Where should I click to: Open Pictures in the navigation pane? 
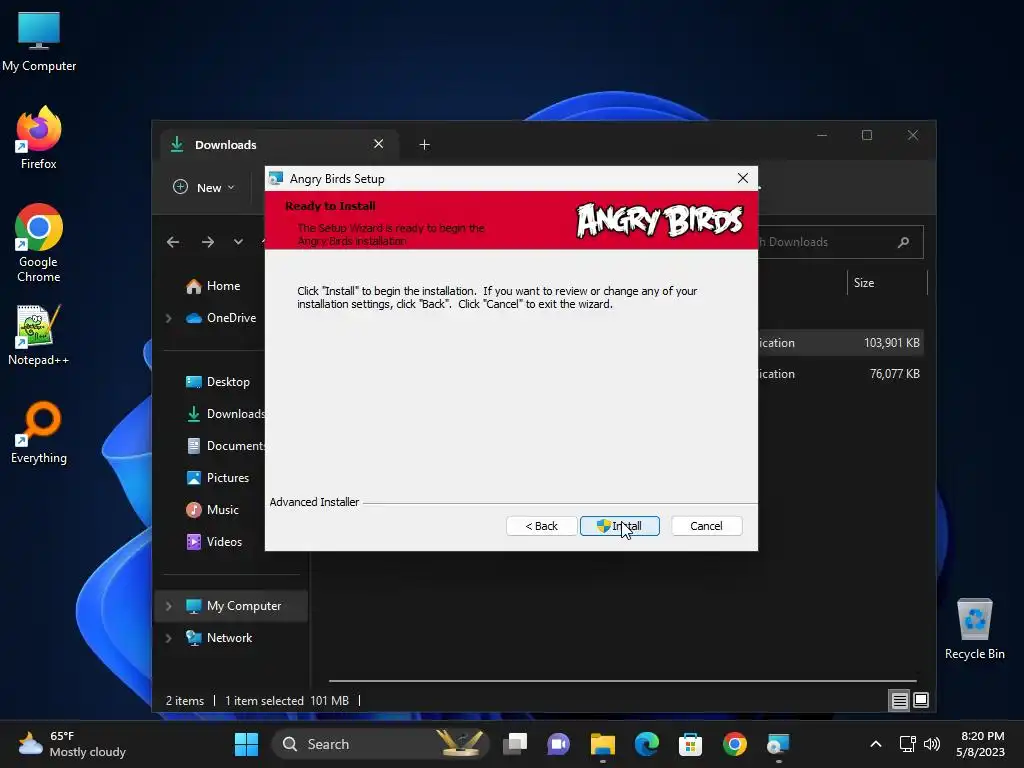(217, 478)
